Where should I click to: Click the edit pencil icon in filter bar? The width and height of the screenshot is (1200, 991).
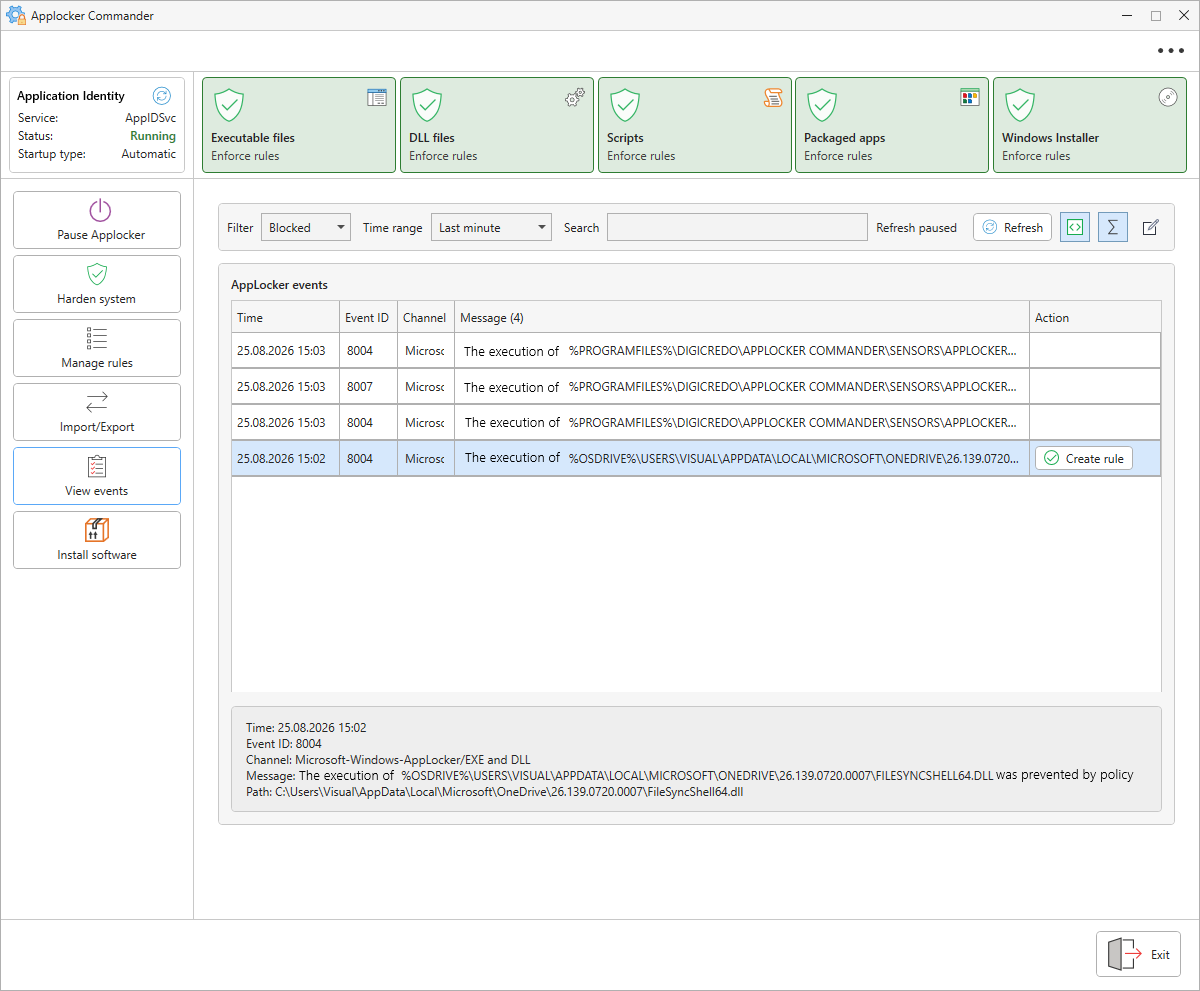(x=1150, y=227)
